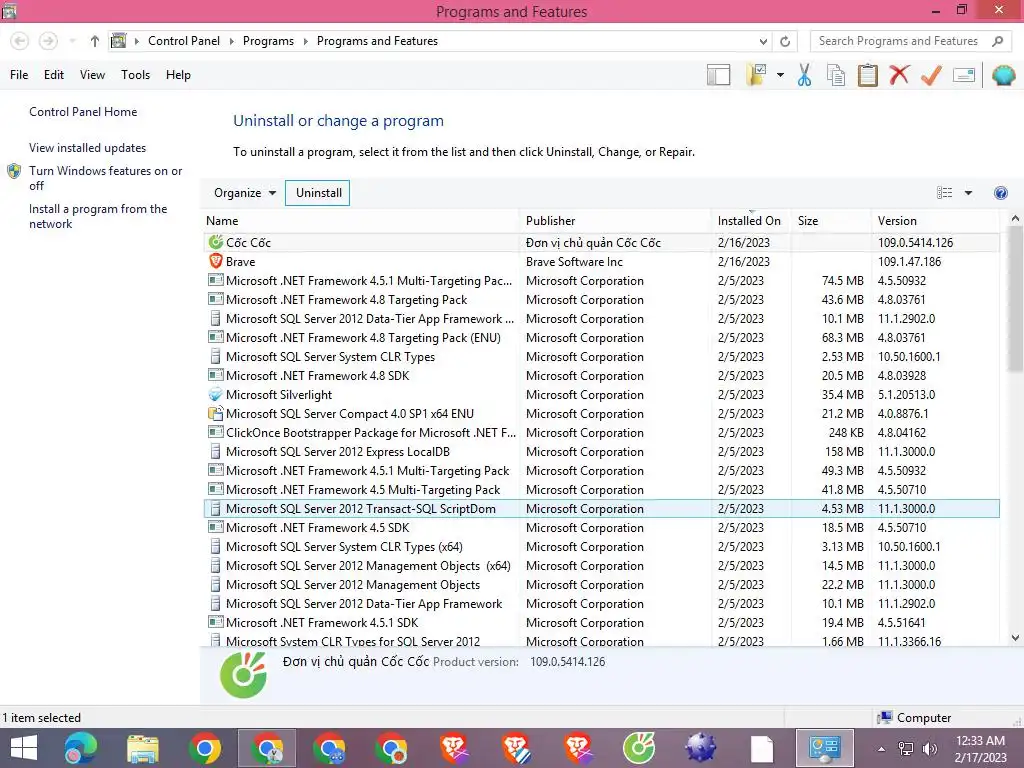Open folder options toolbar dropdown arrow

[780, 75]
